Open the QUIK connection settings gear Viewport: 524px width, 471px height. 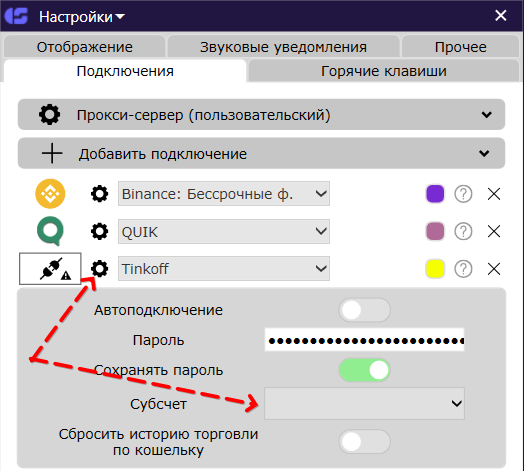click(x=100, y=231)
